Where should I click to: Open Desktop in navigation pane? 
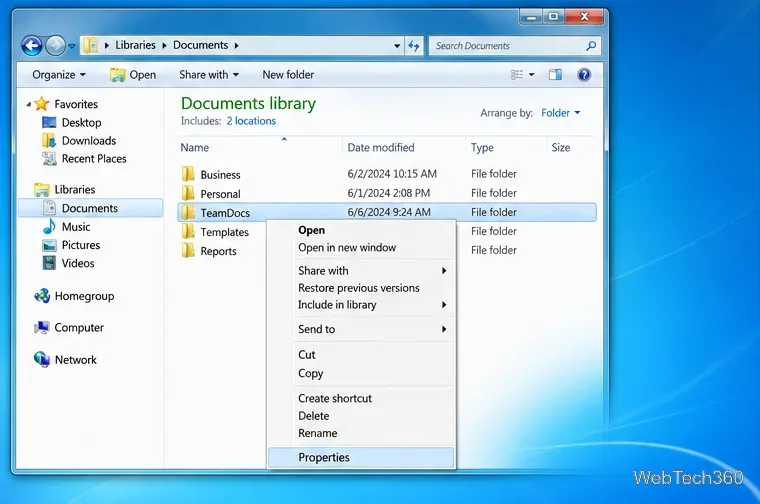(81, 123)
